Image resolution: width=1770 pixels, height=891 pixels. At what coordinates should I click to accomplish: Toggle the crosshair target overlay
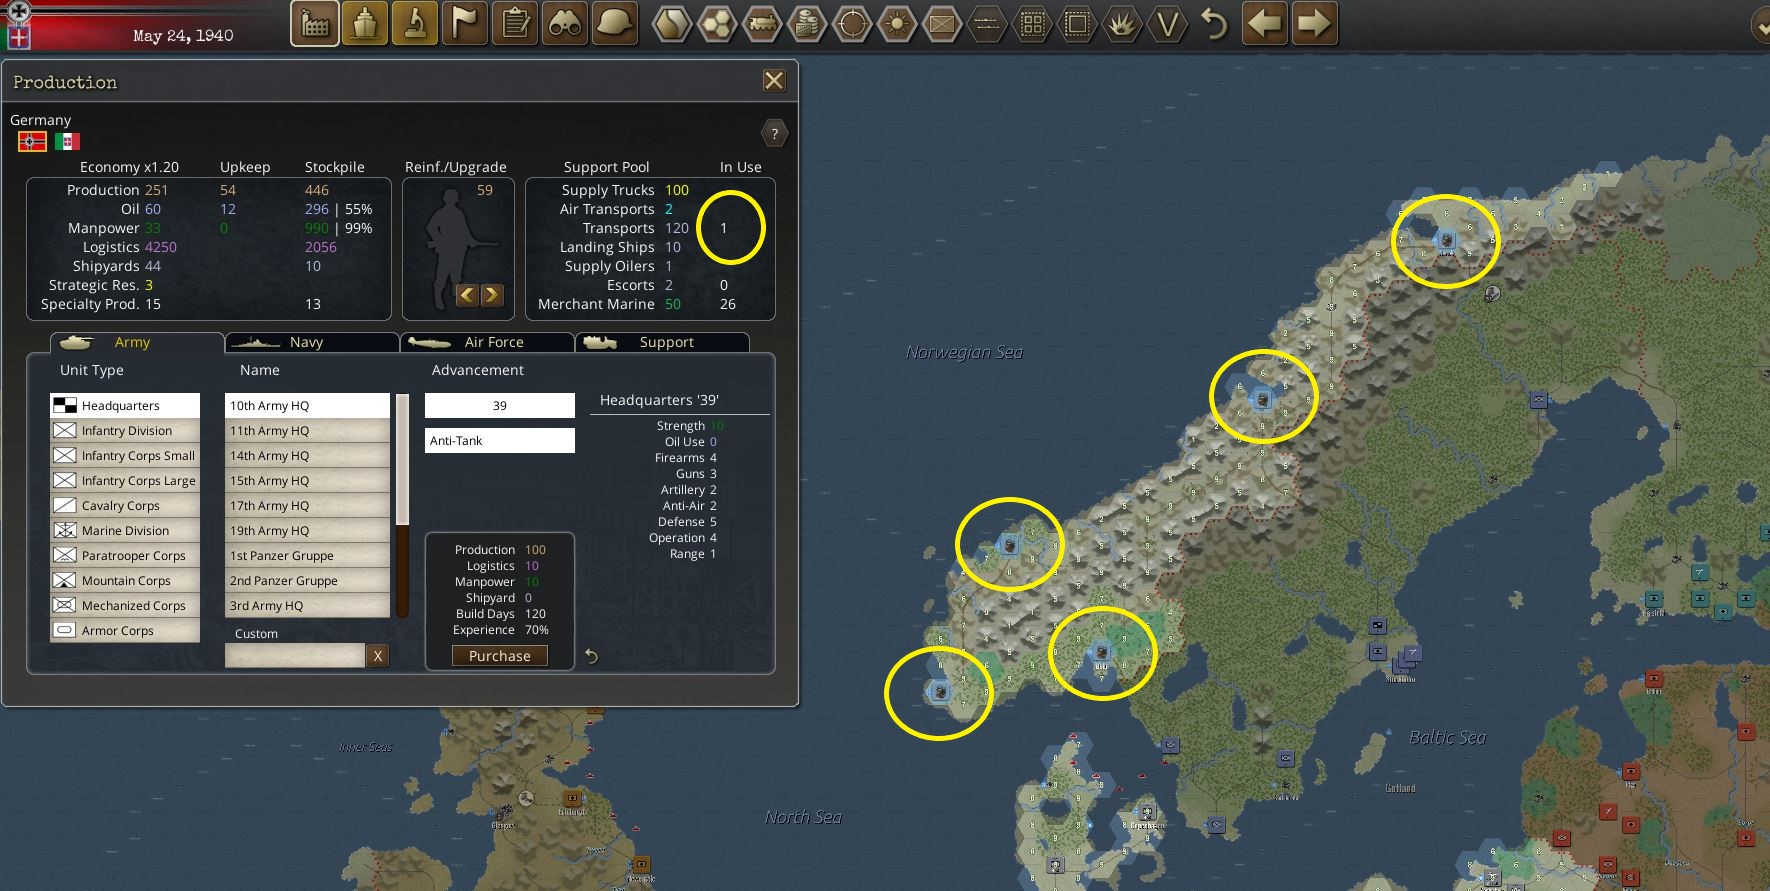click(852, 23)
